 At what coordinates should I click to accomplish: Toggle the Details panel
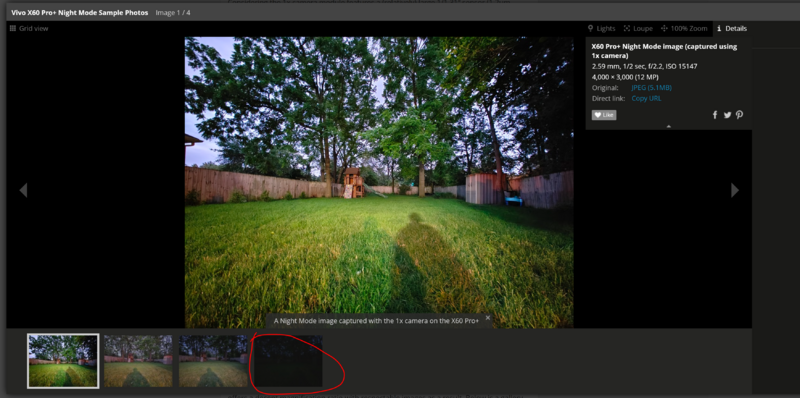click(732, 29)
